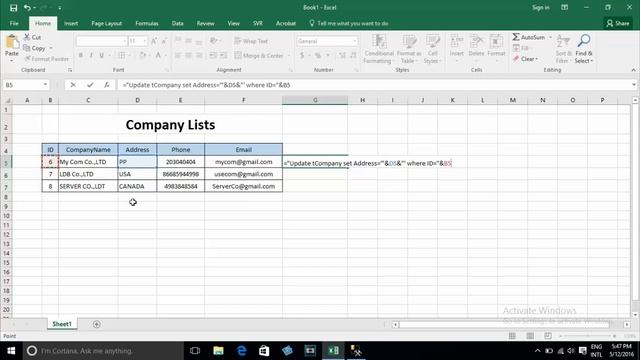Undo the last action in the quick access toolbar

click(x=27, y=8)
